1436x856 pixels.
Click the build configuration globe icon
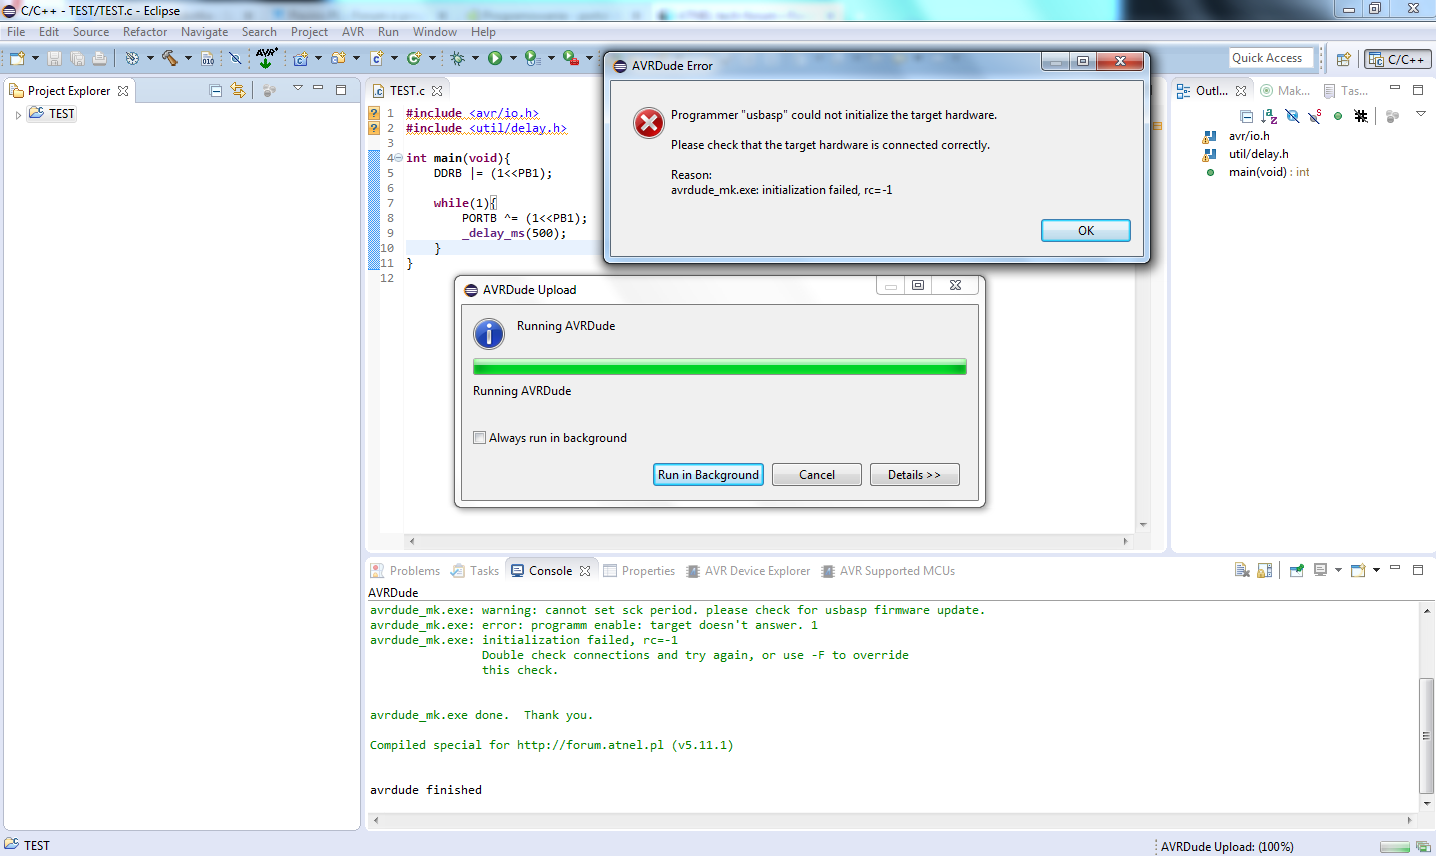[132, 58]
